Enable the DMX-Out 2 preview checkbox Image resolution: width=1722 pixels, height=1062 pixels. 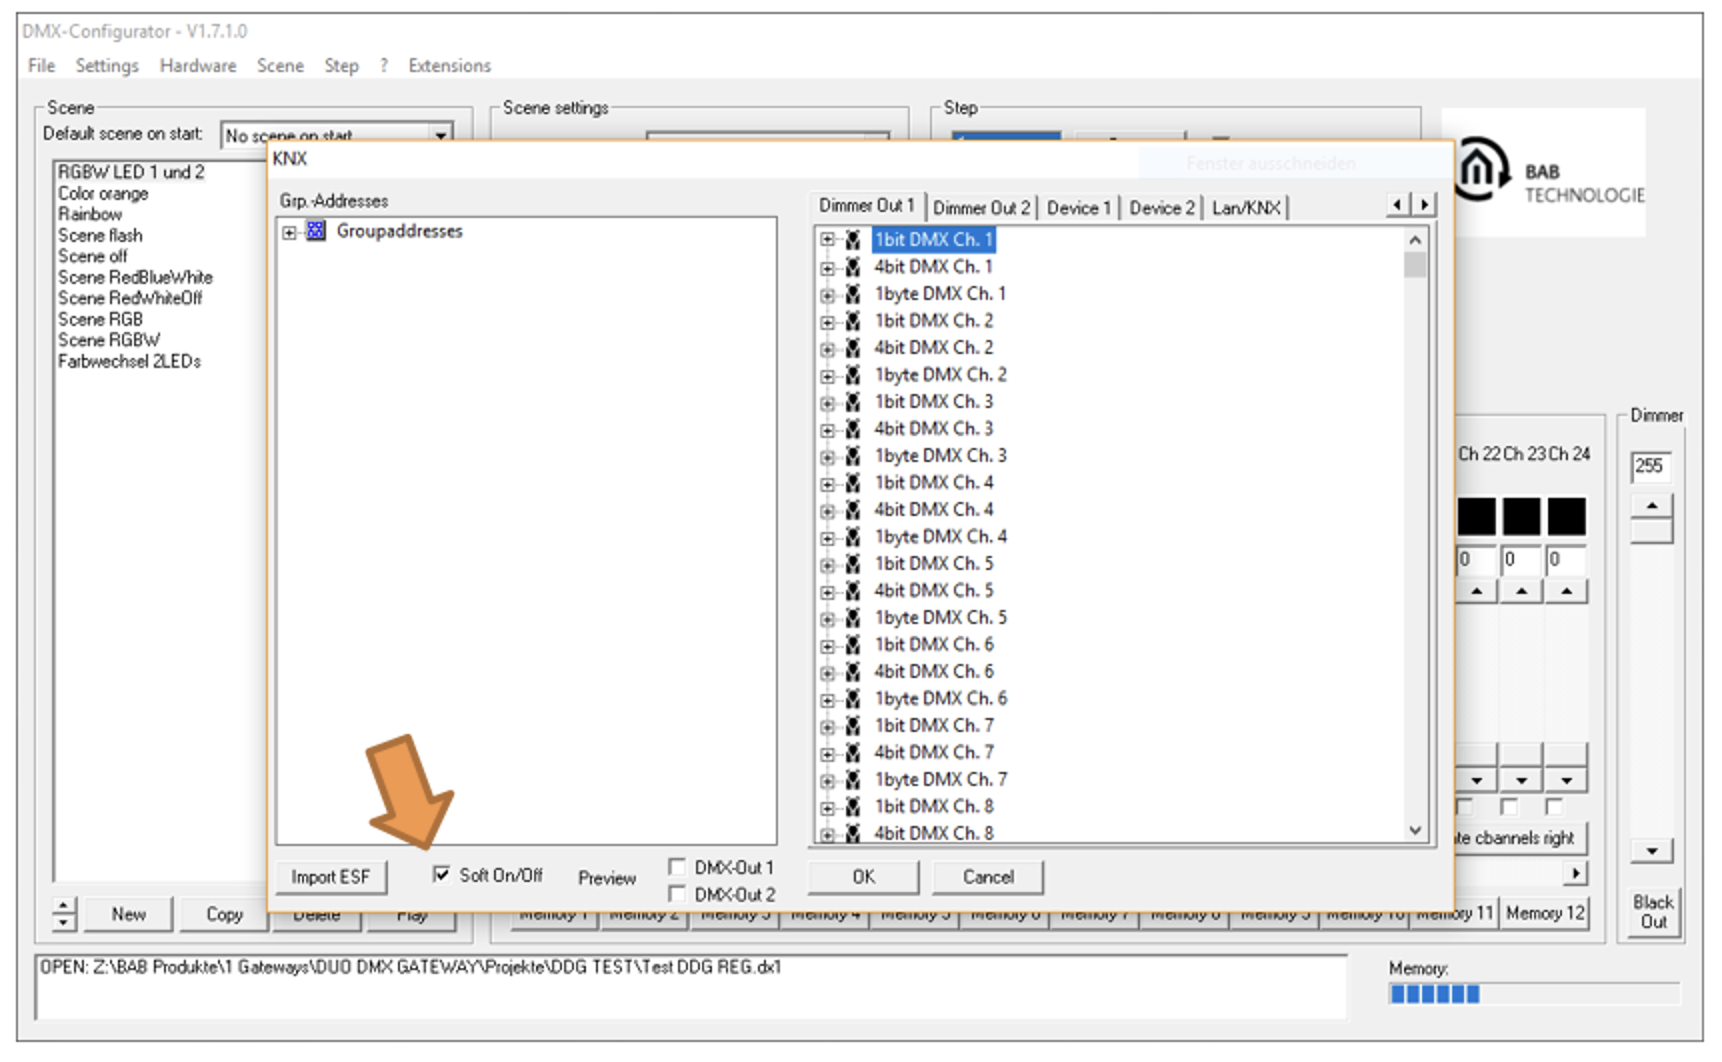click(x=677, y=893)
